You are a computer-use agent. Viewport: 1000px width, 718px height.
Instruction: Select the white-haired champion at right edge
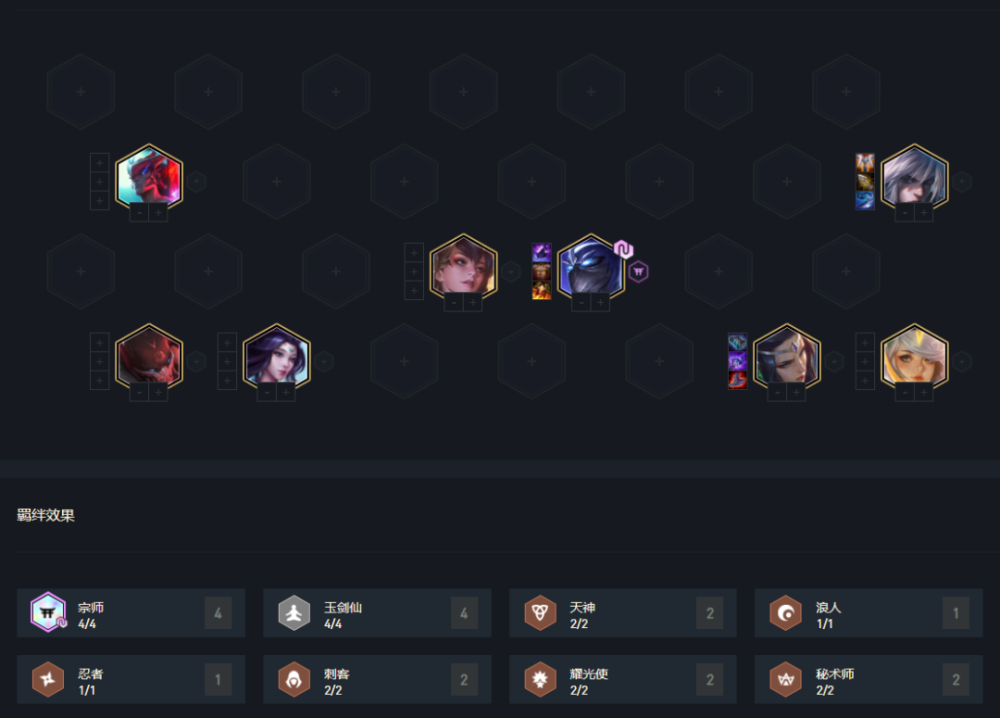(915, 178)
